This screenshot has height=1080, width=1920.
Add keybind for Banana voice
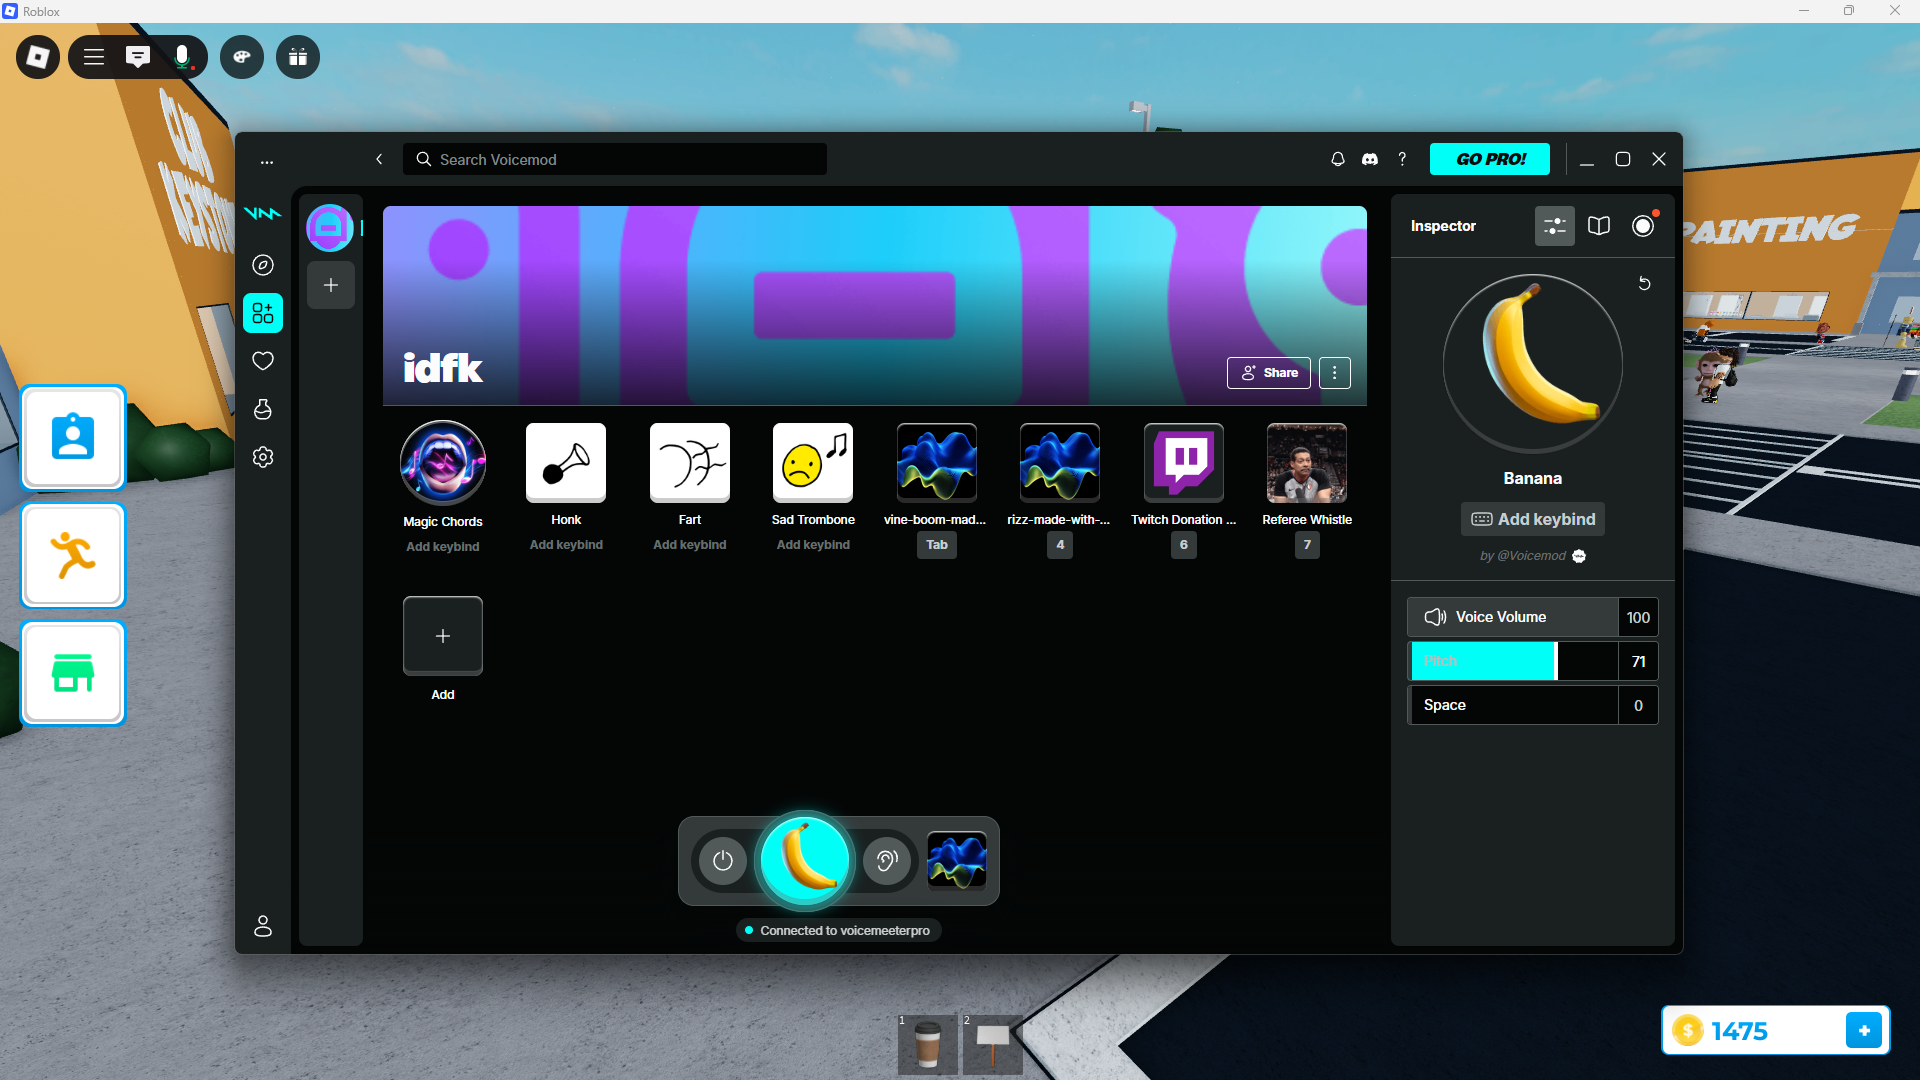click(x=1533, y=519)
